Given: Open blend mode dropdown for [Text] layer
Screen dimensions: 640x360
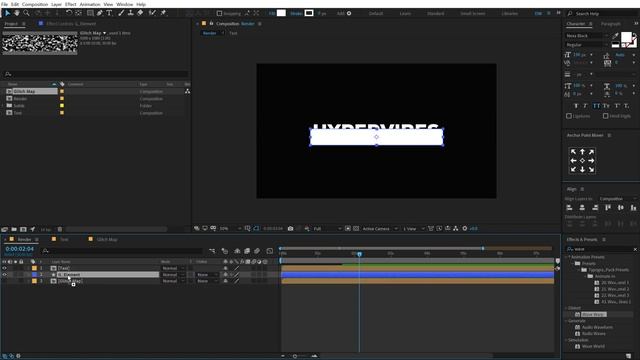Looking at the screenshot, I should coord(173,268).
